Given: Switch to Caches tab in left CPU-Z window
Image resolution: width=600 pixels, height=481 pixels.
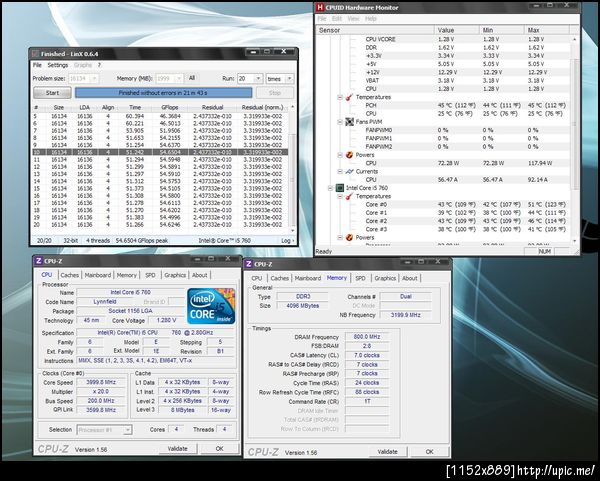Looking at the screenshot, I should tap(70, 275).
